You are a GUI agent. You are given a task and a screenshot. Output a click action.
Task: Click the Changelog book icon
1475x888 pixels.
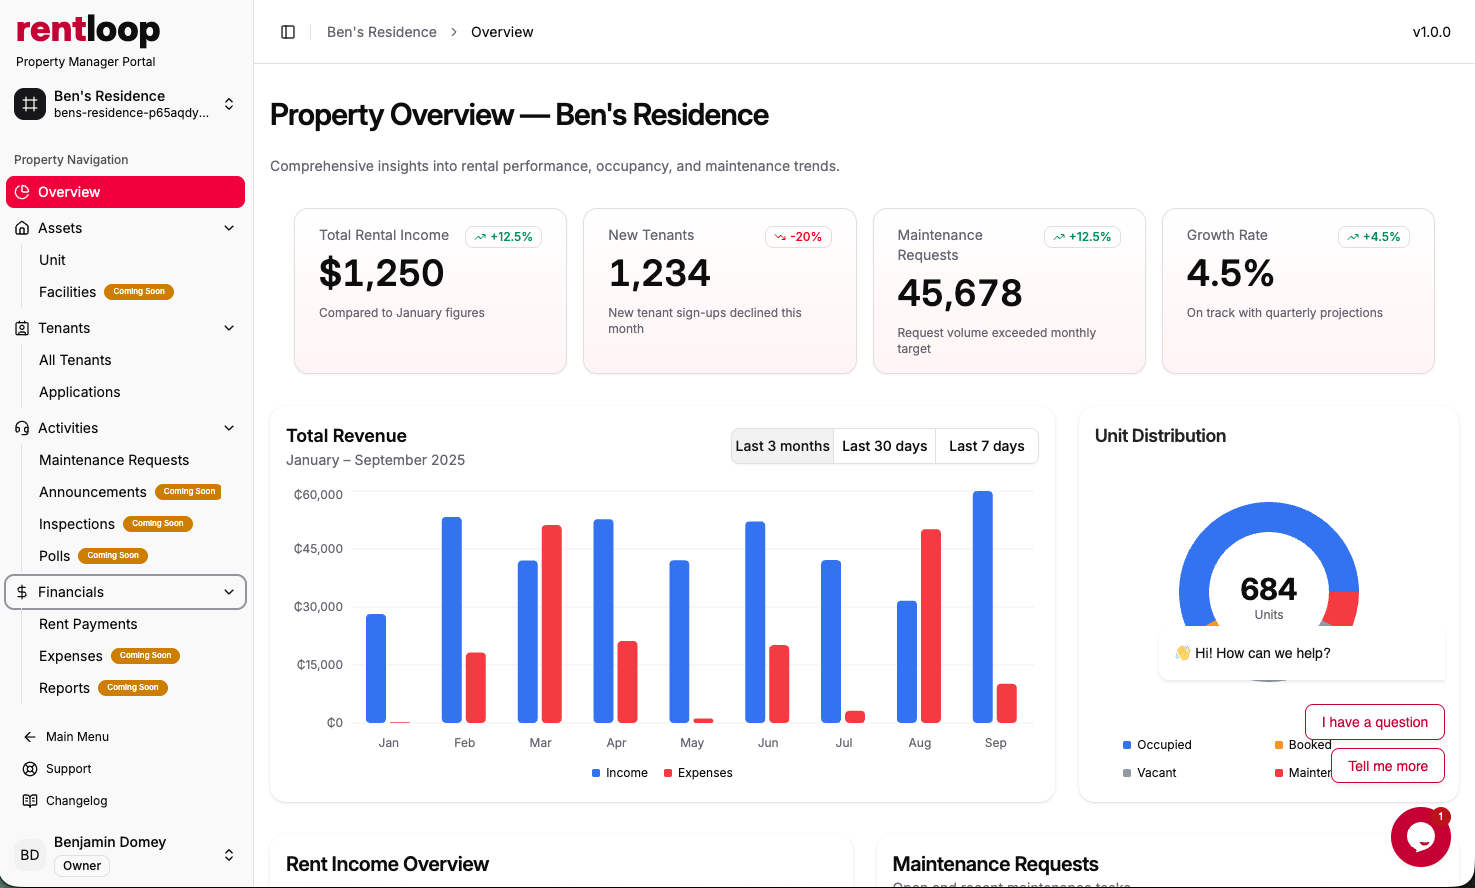click(30, 801)
